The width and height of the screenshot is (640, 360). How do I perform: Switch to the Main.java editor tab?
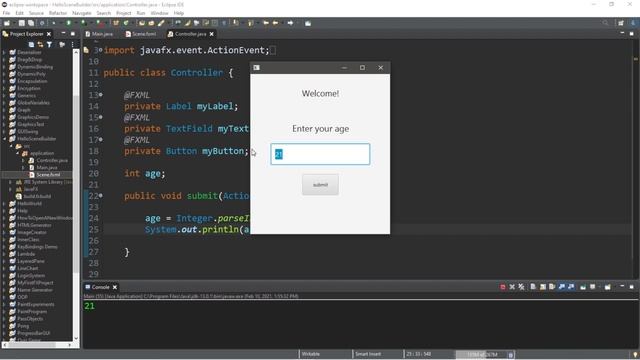[99, 34]
